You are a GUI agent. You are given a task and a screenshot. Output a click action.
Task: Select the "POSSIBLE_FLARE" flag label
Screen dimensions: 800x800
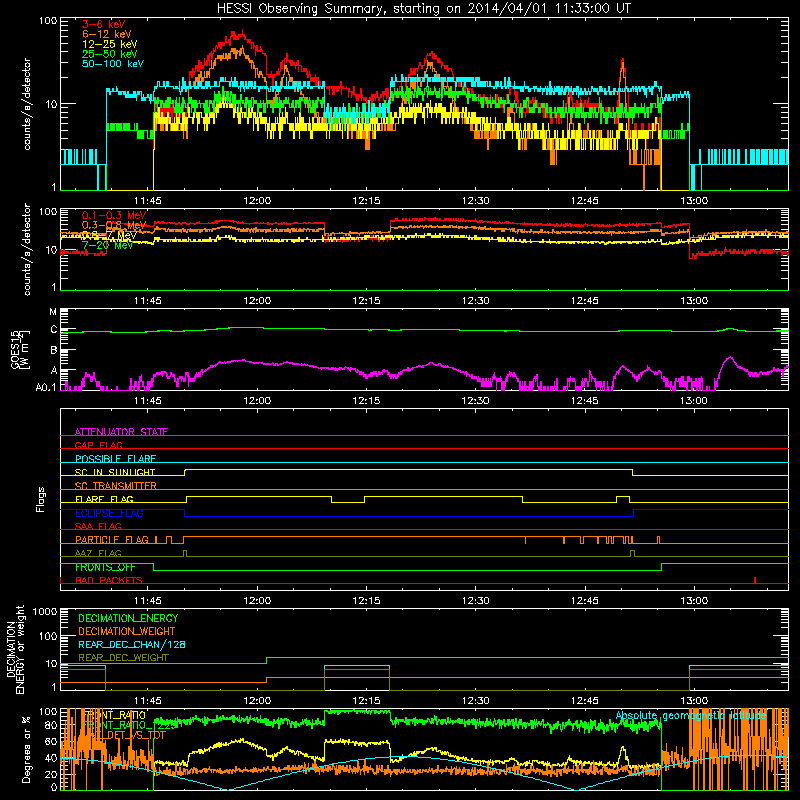tap(115, 459)
